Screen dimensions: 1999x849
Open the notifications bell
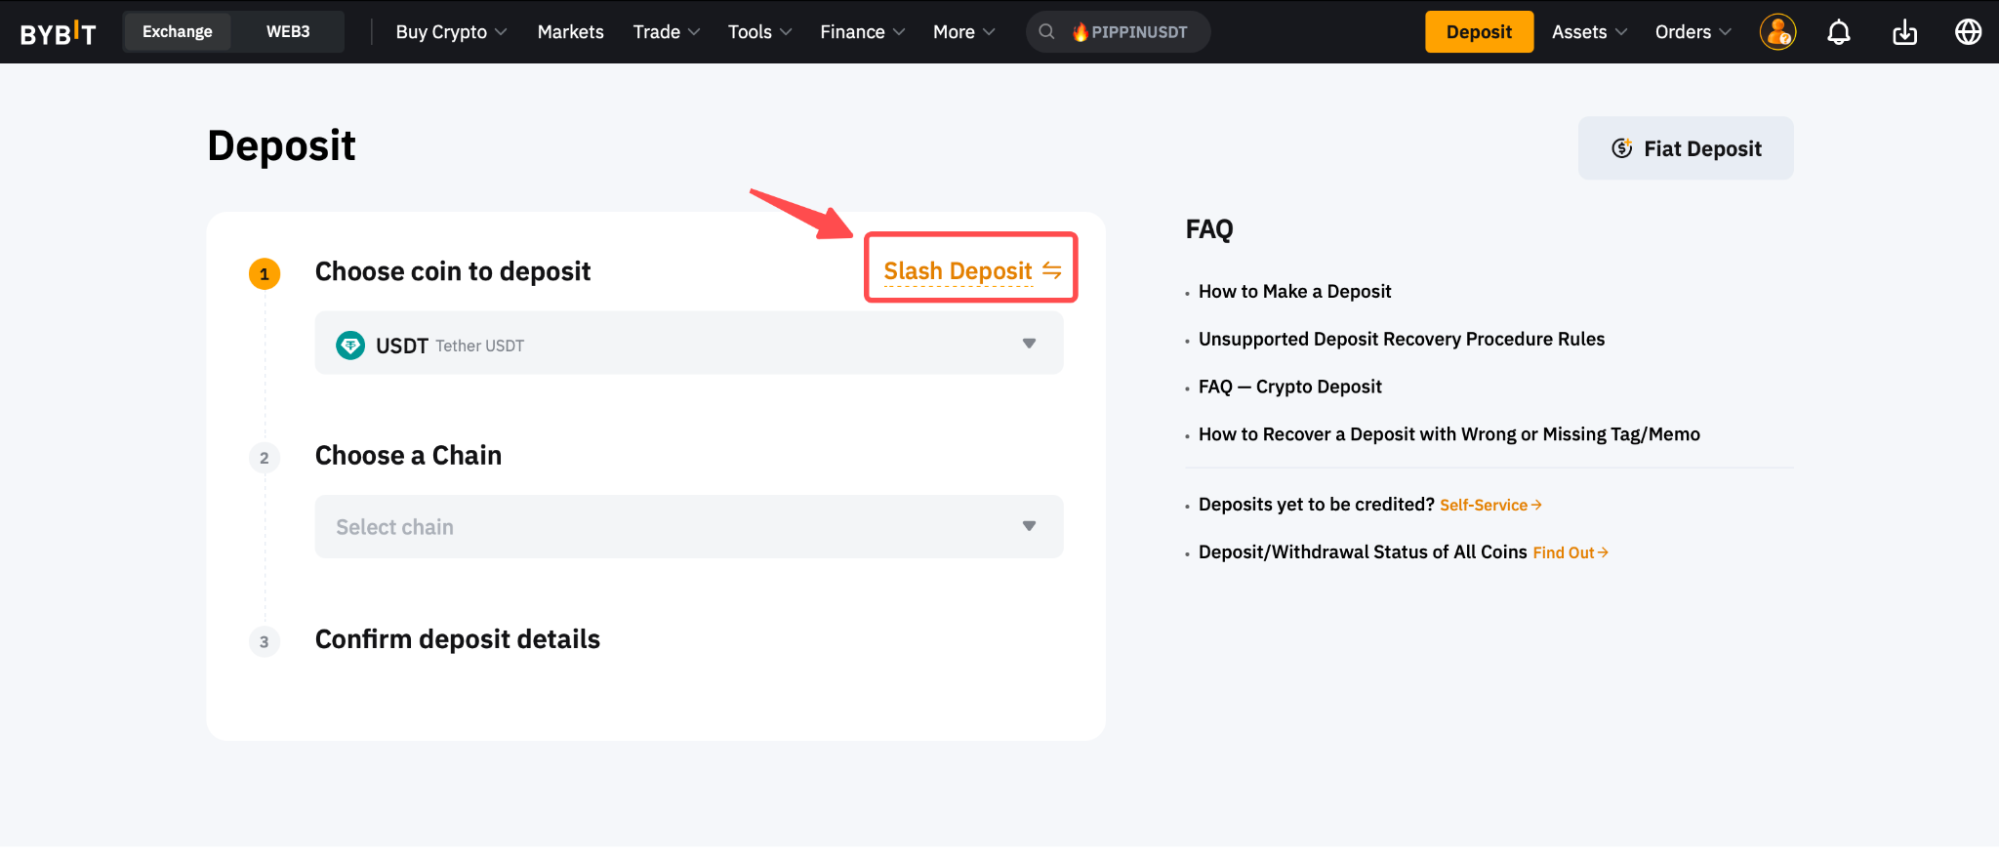tap(1838, 32)
